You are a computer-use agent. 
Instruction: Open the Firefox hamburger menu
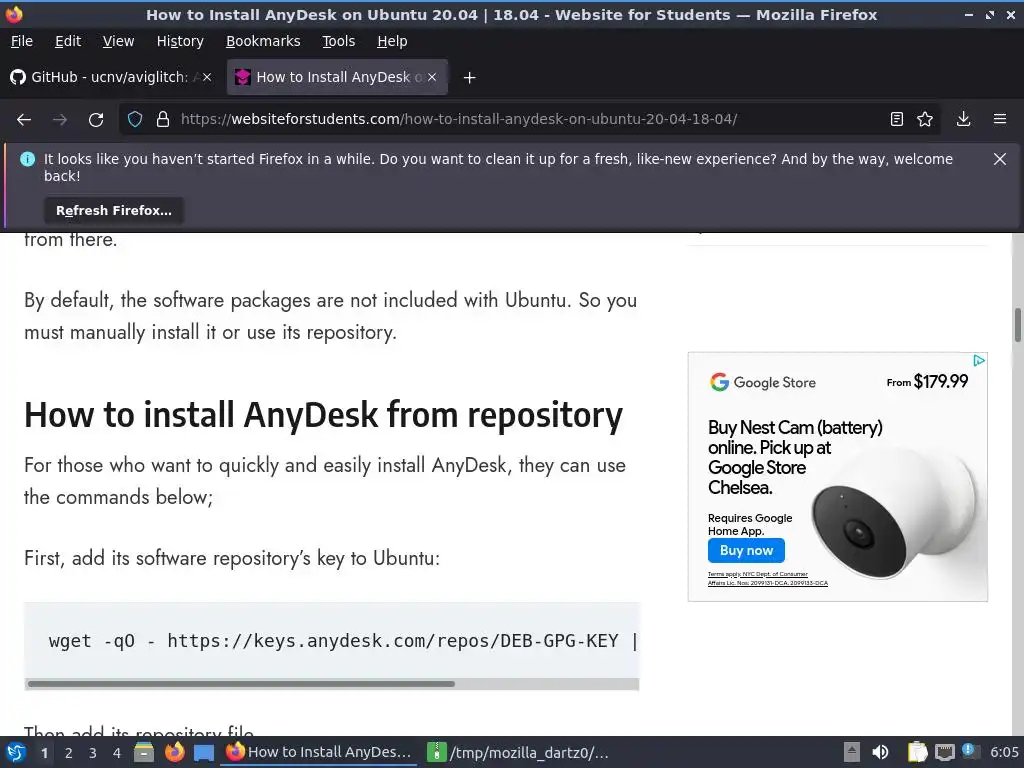(1000, 119)
